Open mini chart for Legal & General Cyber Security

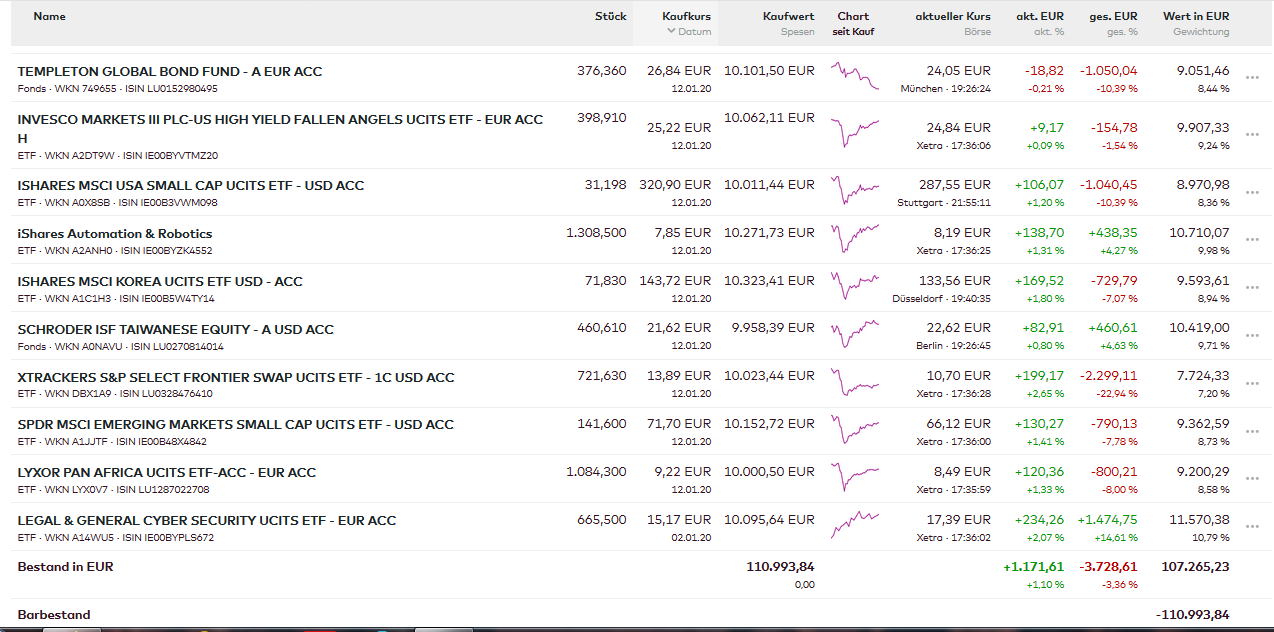(854, 526)
